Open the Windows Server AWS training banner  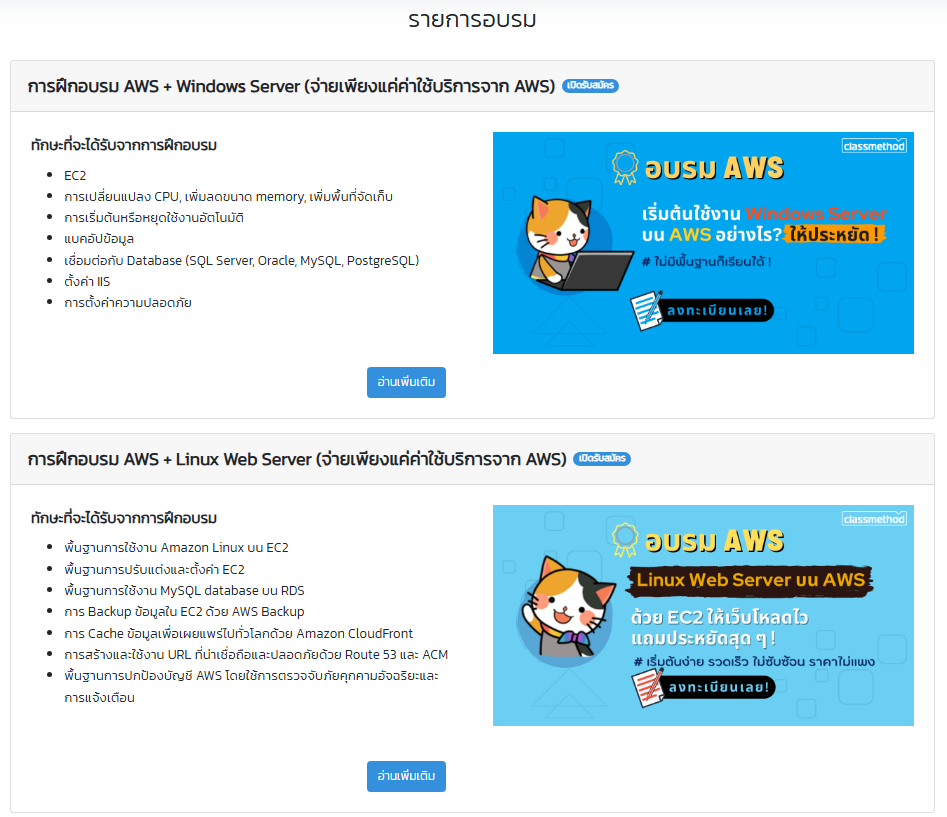(703, 243)
